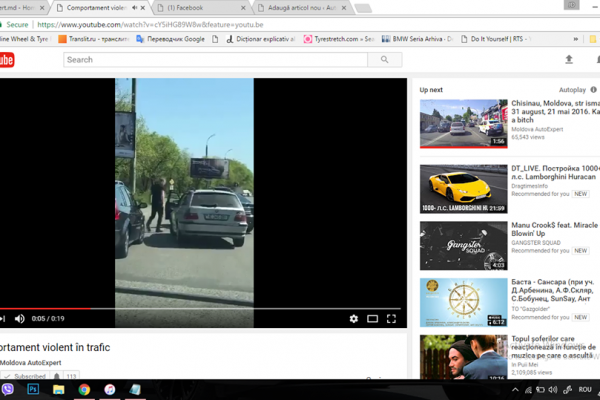Open Line Wheel & Tyre bookmark

pyautogui.click(x=25, y=39)
